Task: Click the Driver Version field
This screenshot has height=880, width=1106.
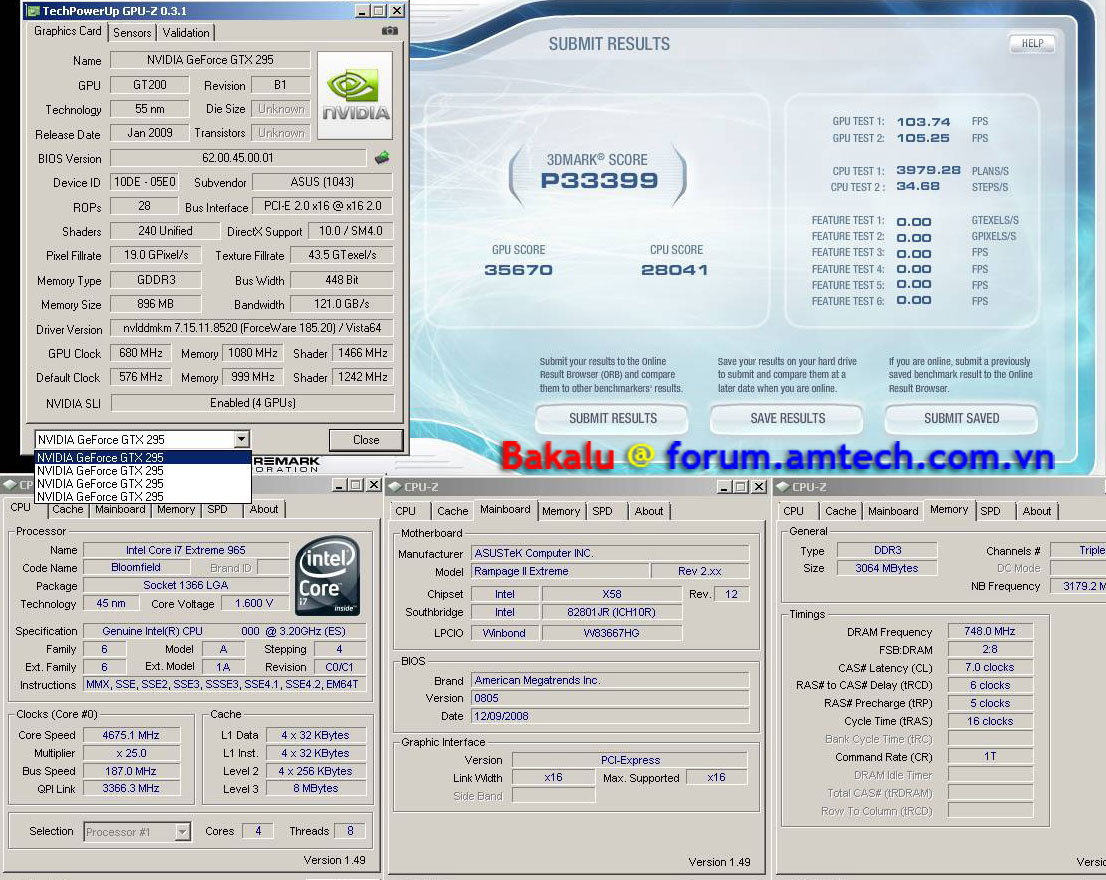Action: click(x=252, y=328)
